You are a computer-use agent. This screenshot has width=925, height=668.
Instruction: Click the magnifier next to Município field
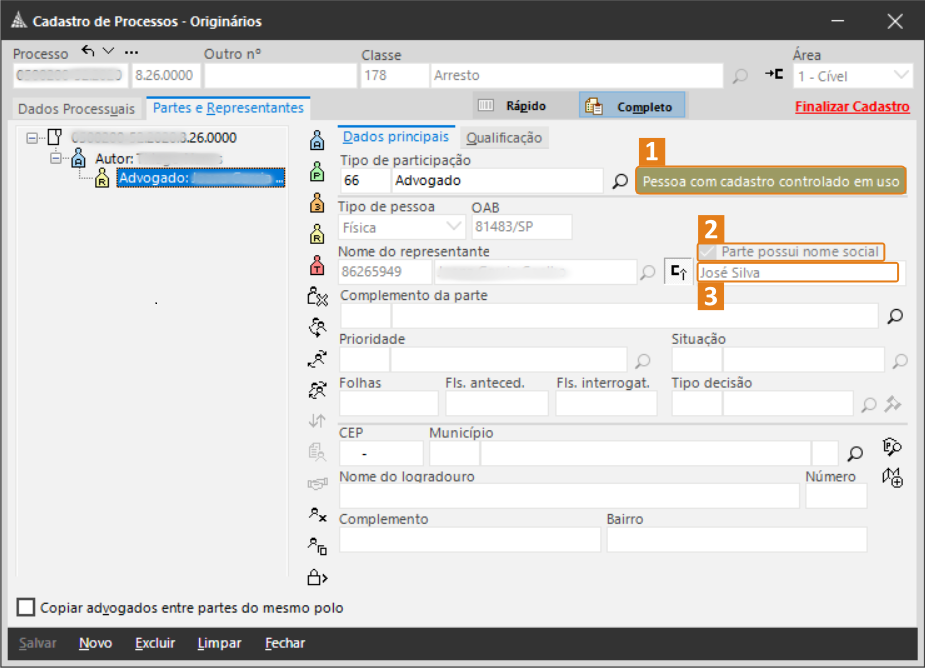click(855, 453)
